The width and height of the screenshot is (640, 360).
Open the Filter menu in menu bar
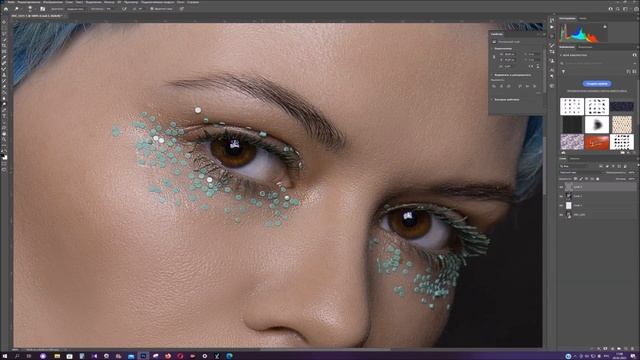point(109,2)
